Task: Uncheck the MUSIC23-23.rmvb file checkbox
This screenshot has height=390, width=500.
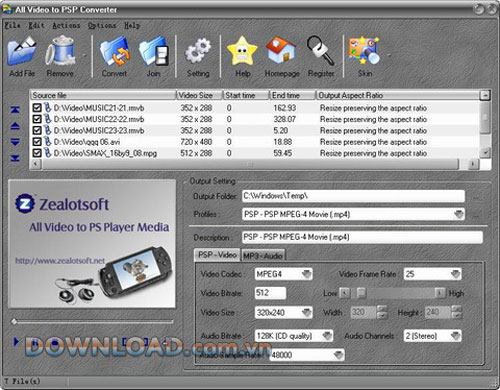Action: click(37, 130)
